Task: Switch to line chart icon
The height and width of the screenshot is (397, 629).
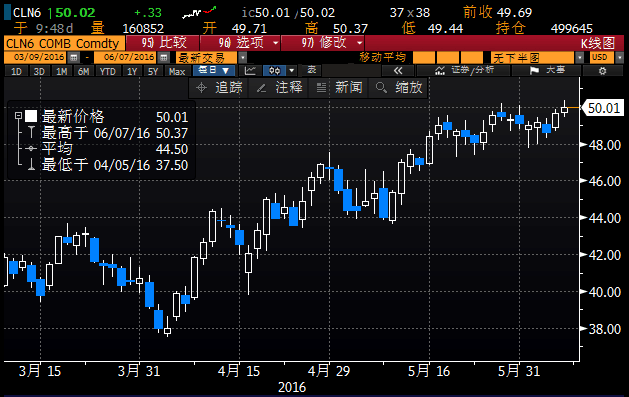Action: pos(250,71)
